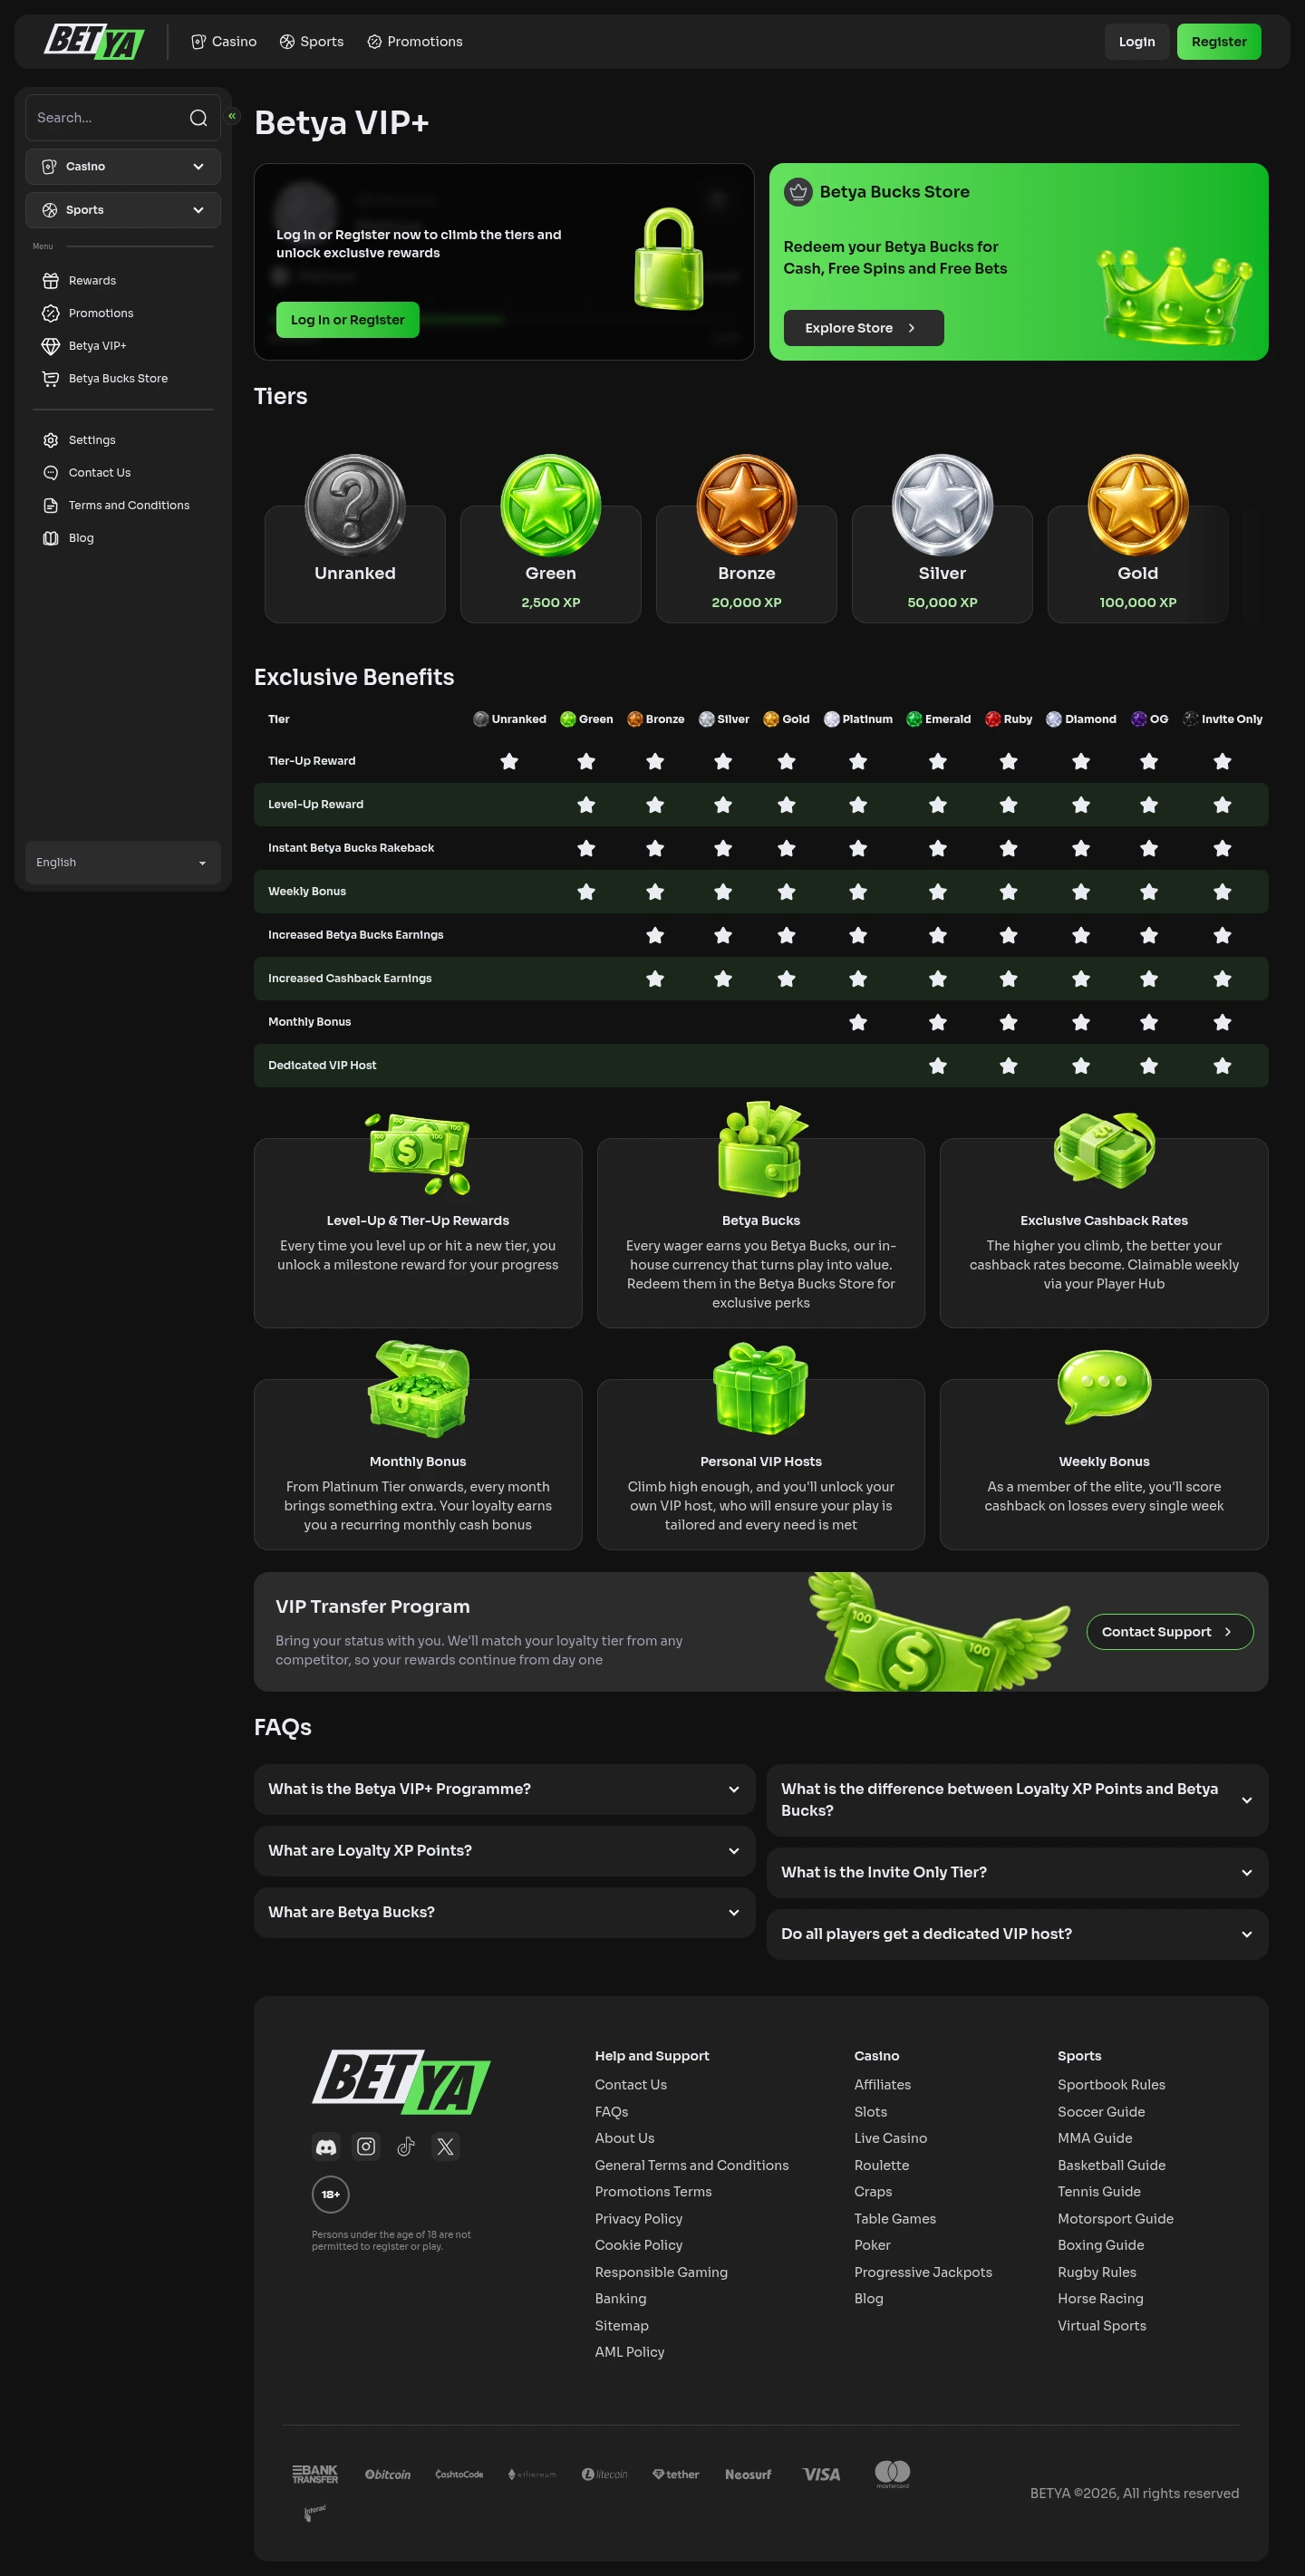Screen dimensions: 1305x2576
Task: Open the Responsible Gaming footer link
Action: (661, 2272)
